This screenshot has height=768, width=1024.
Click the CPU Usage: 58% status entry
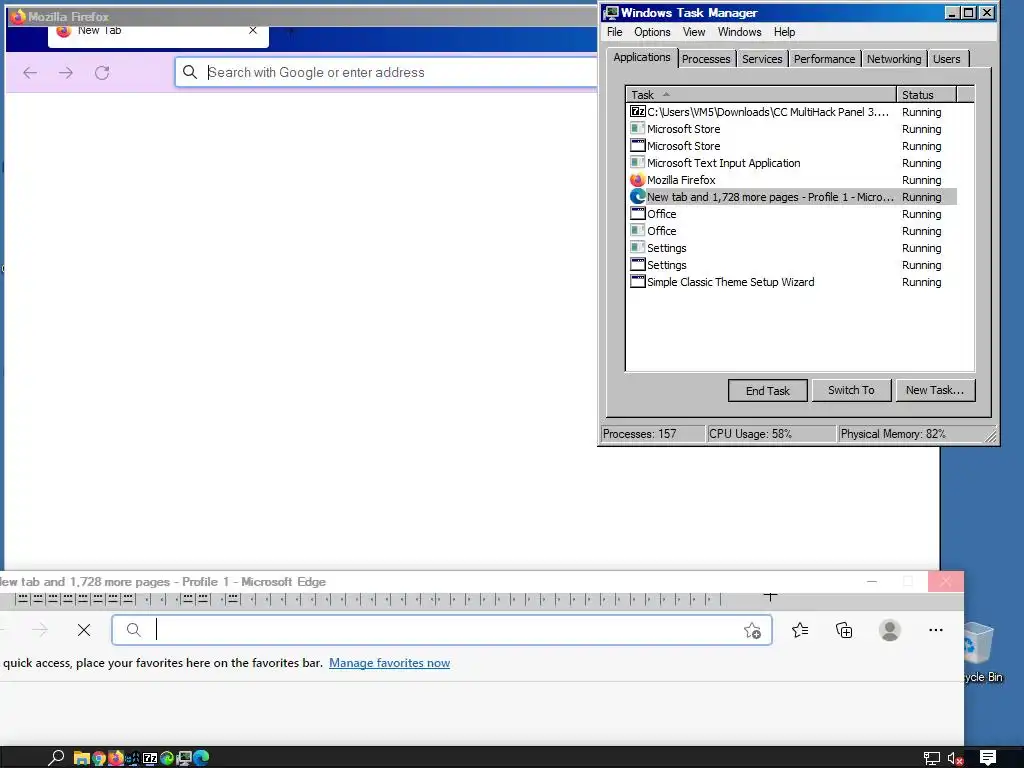771,434
